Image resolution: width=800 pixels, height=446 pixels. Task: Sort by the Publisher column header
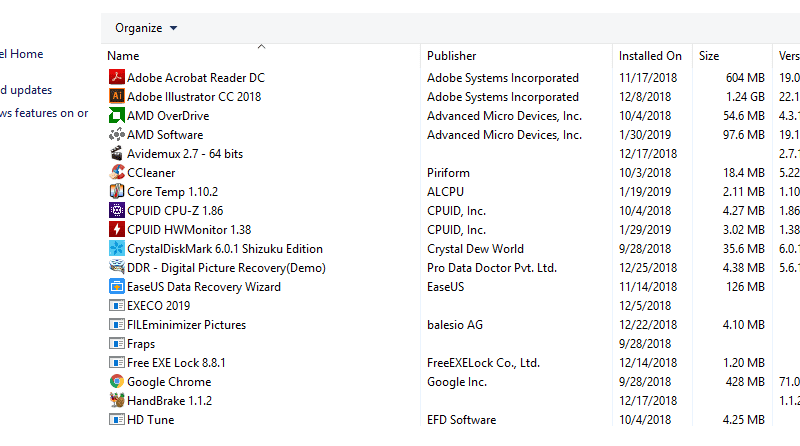click(452, 56)
